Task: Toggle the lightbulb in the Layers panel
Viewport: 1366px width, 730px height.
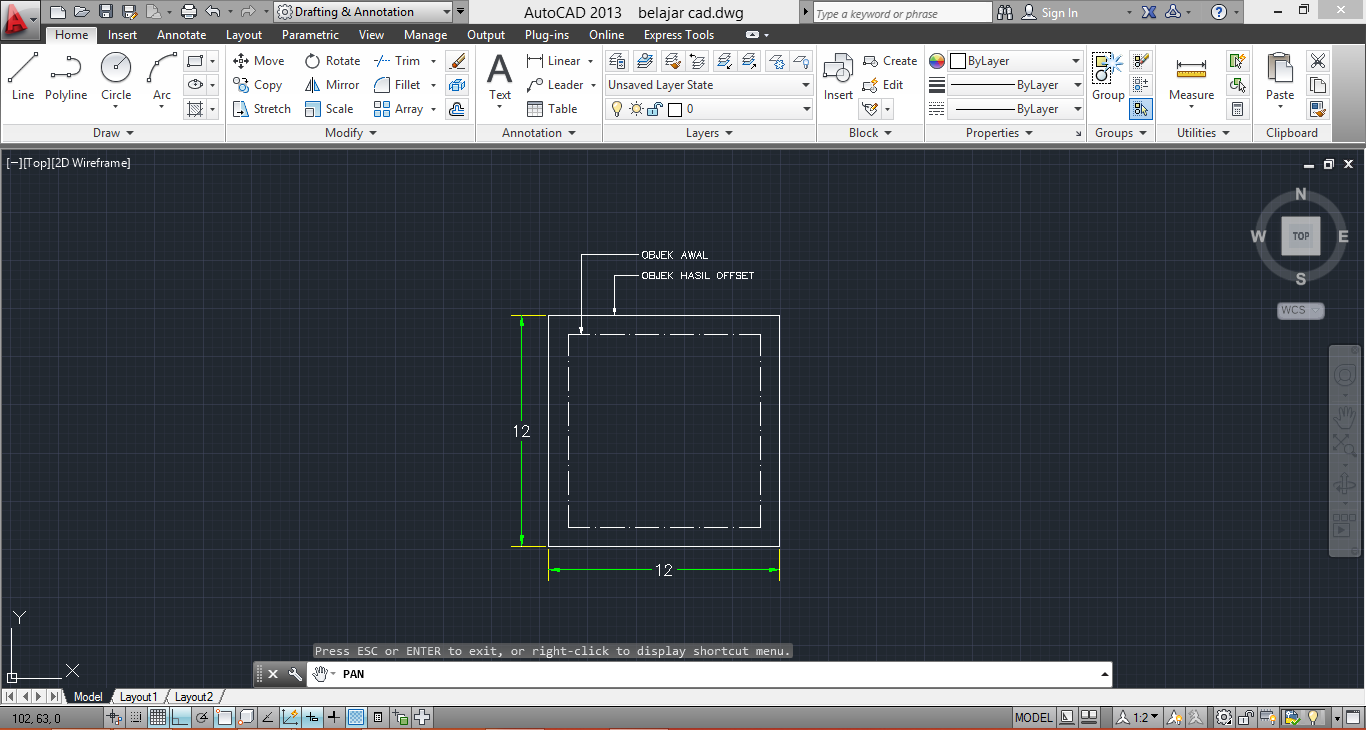Action: tap(617, 110)
